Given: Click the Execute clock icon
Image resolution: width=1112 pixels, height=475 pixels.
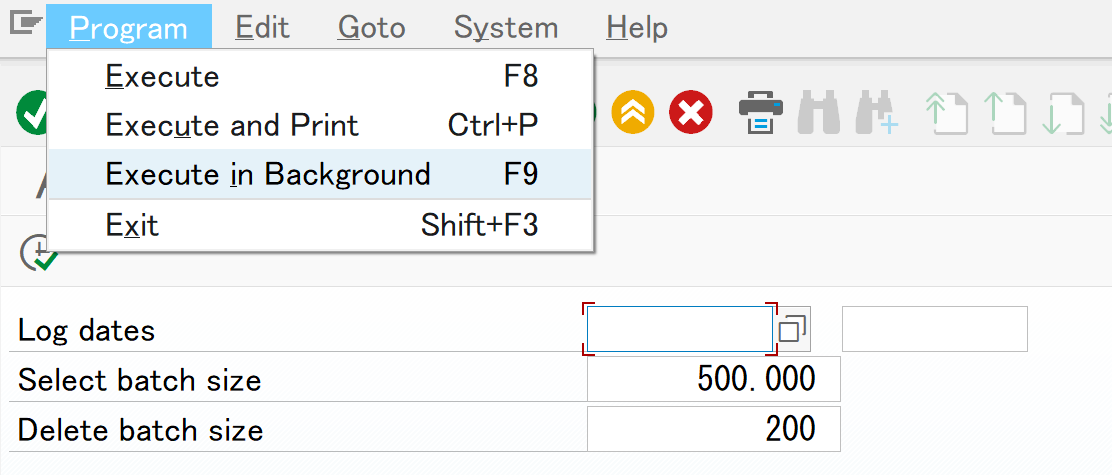Looking at the screenshot, I should (40, 253).
